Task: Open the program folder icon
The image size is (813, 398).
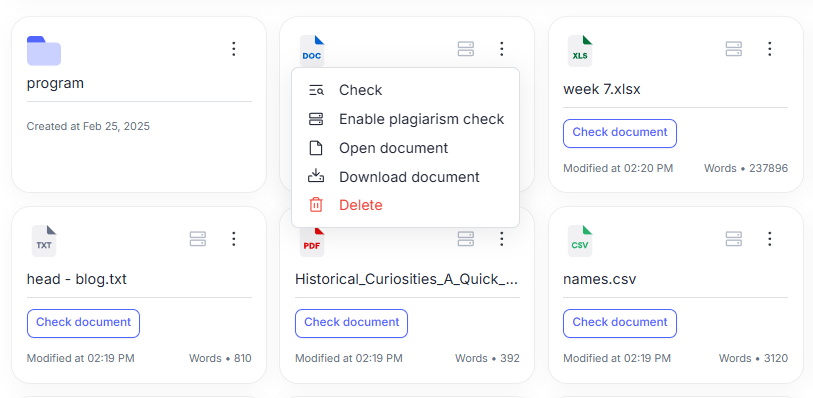Action: [44, 51]
